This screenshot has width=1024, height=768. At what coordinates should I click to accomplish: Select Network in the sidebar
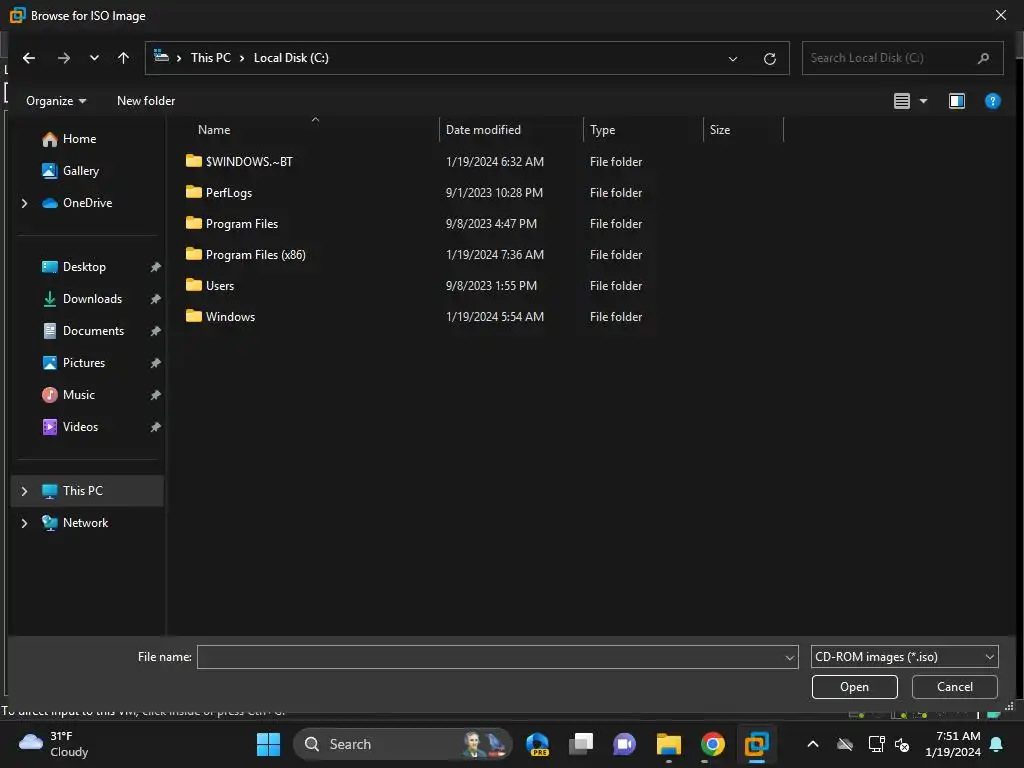[x=85, y=523]
